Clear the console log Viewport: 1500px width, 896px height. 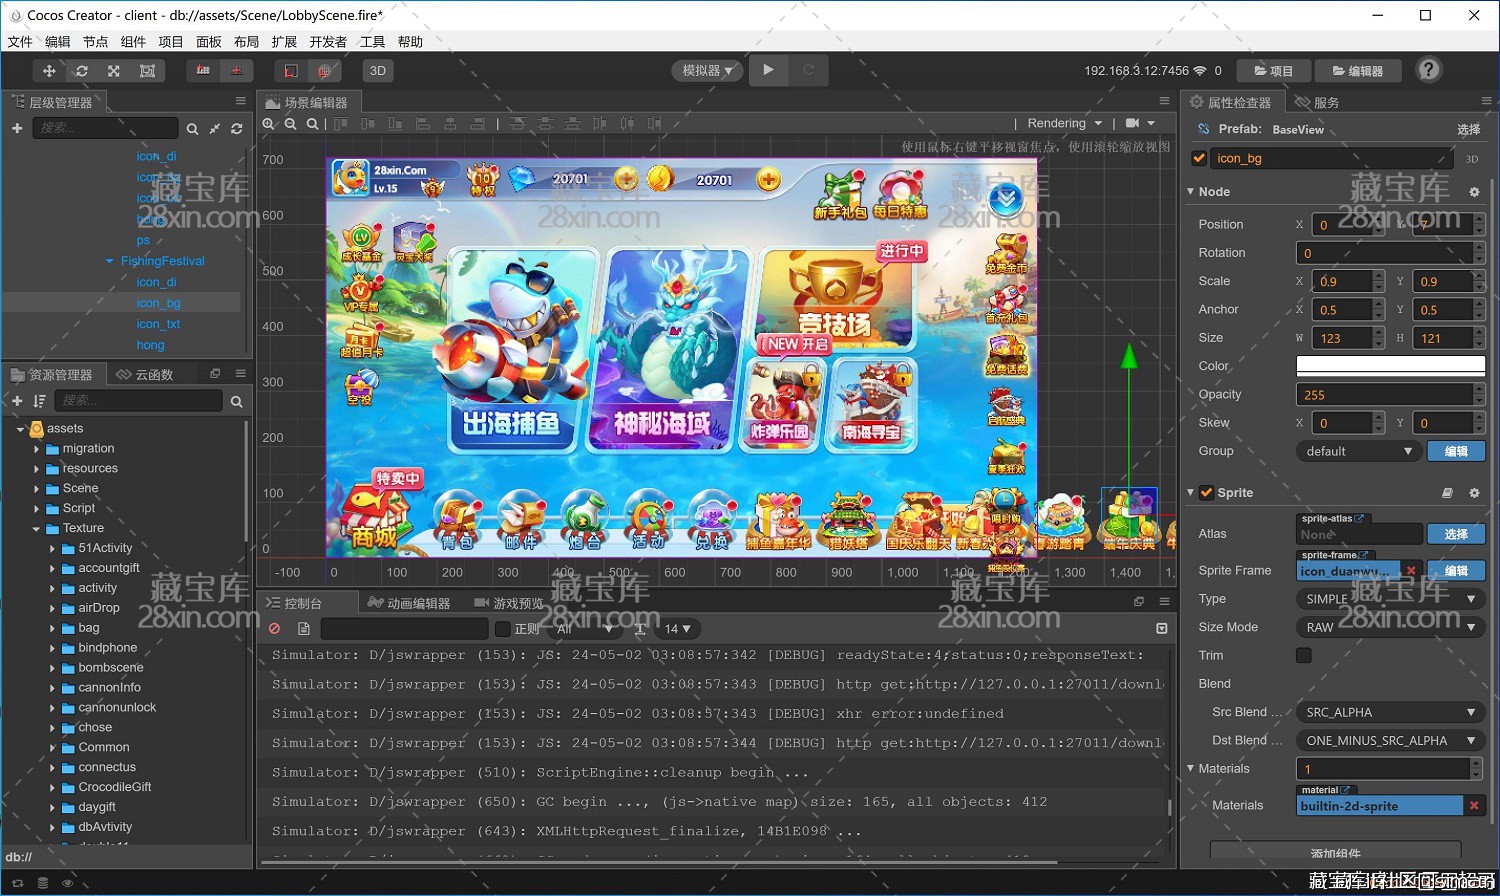click(274, 628)
